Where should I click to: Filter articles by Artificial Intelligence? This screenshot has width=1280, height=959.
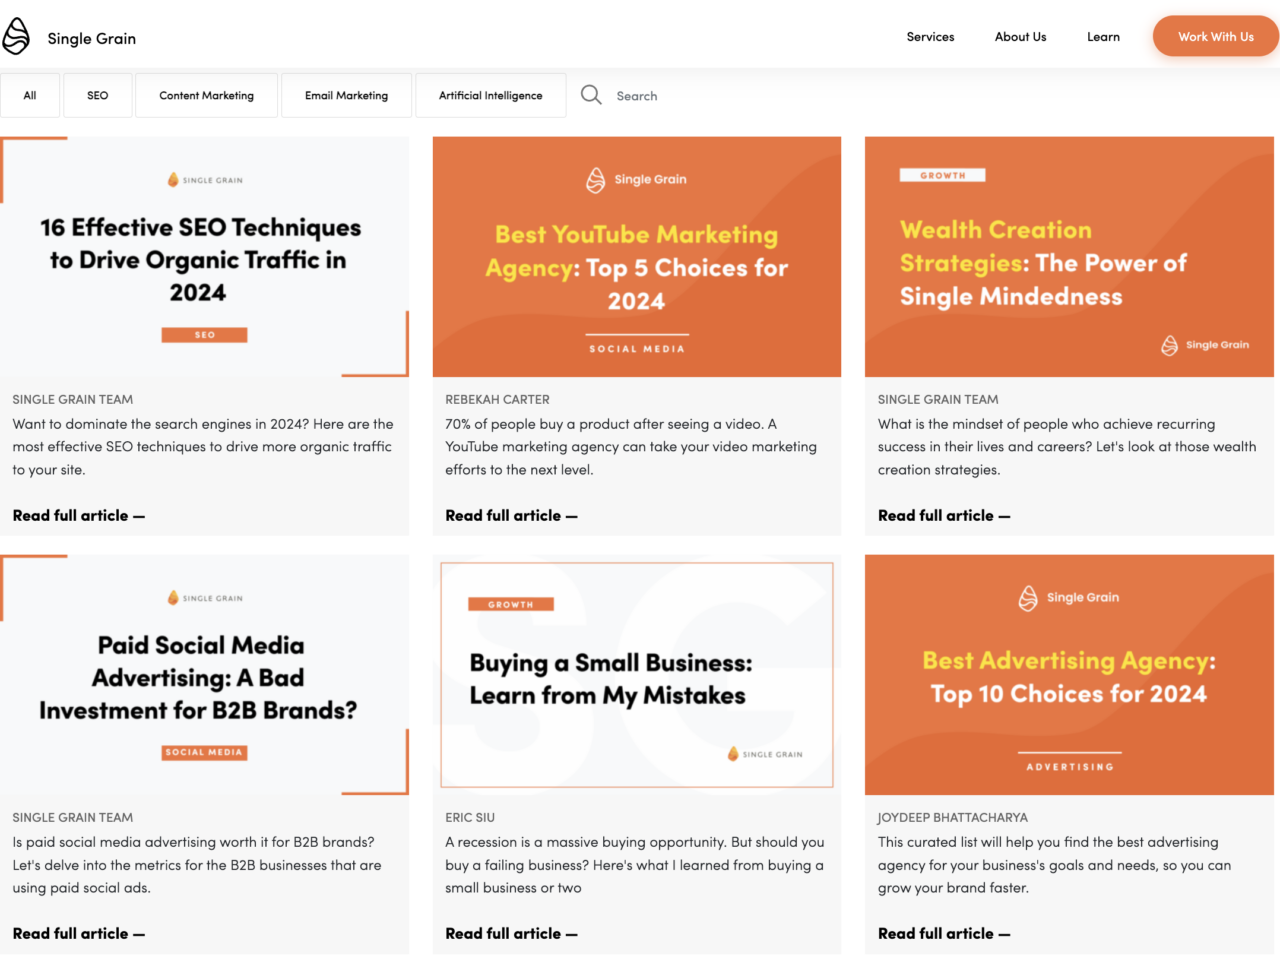click(491, 96)
